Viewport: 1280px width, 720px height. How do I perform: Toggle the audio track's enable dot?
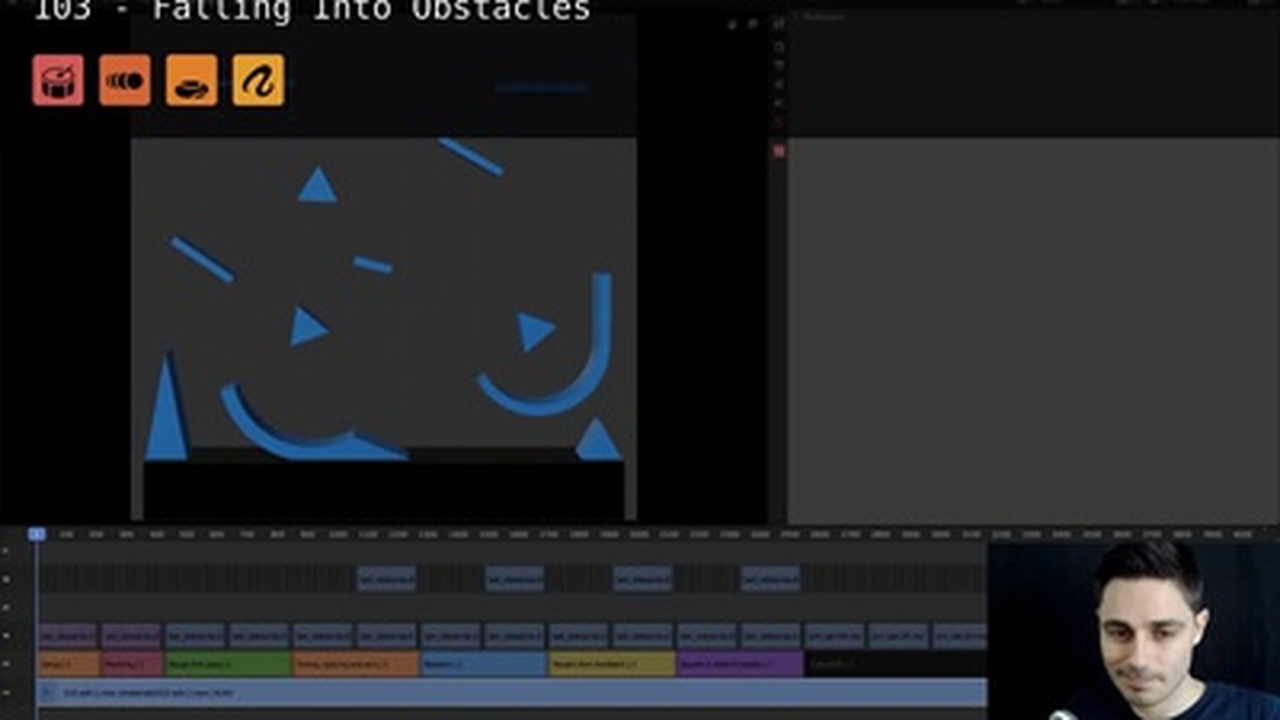point(7,692)
